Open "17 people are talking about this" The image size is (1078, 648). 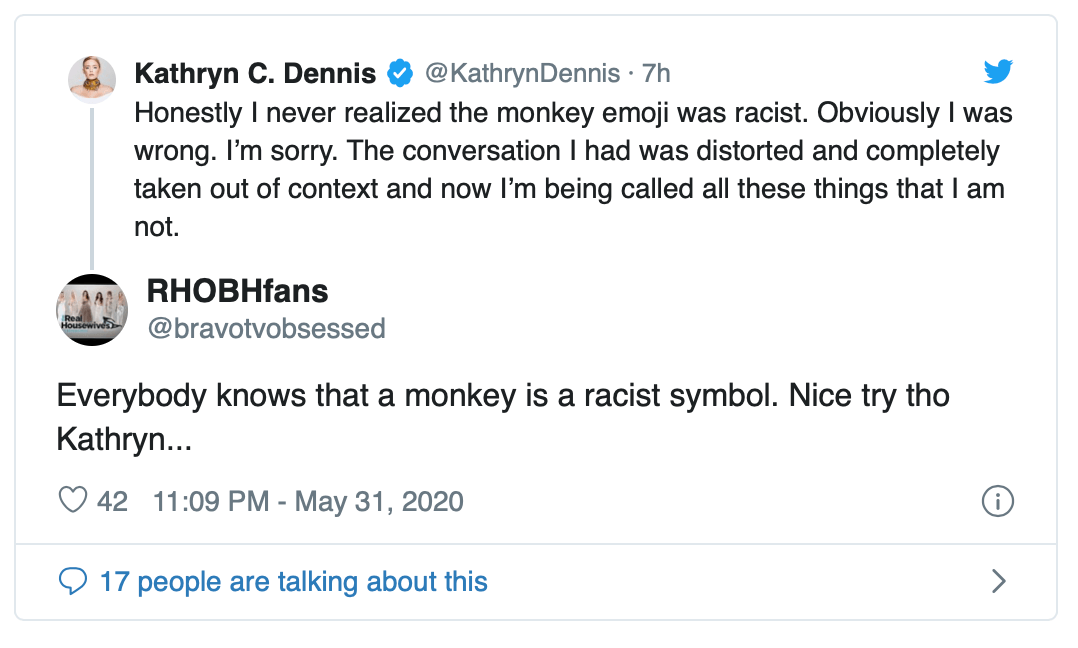(x=294, y=581)
